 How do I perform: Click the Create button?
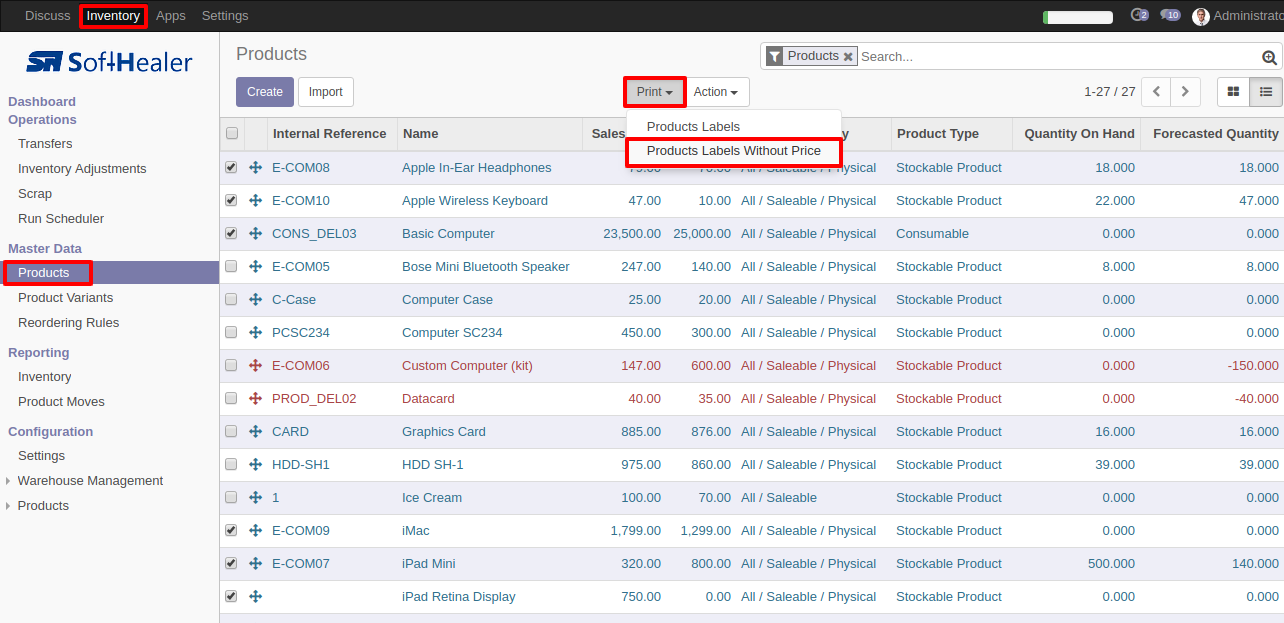point(265,92)
